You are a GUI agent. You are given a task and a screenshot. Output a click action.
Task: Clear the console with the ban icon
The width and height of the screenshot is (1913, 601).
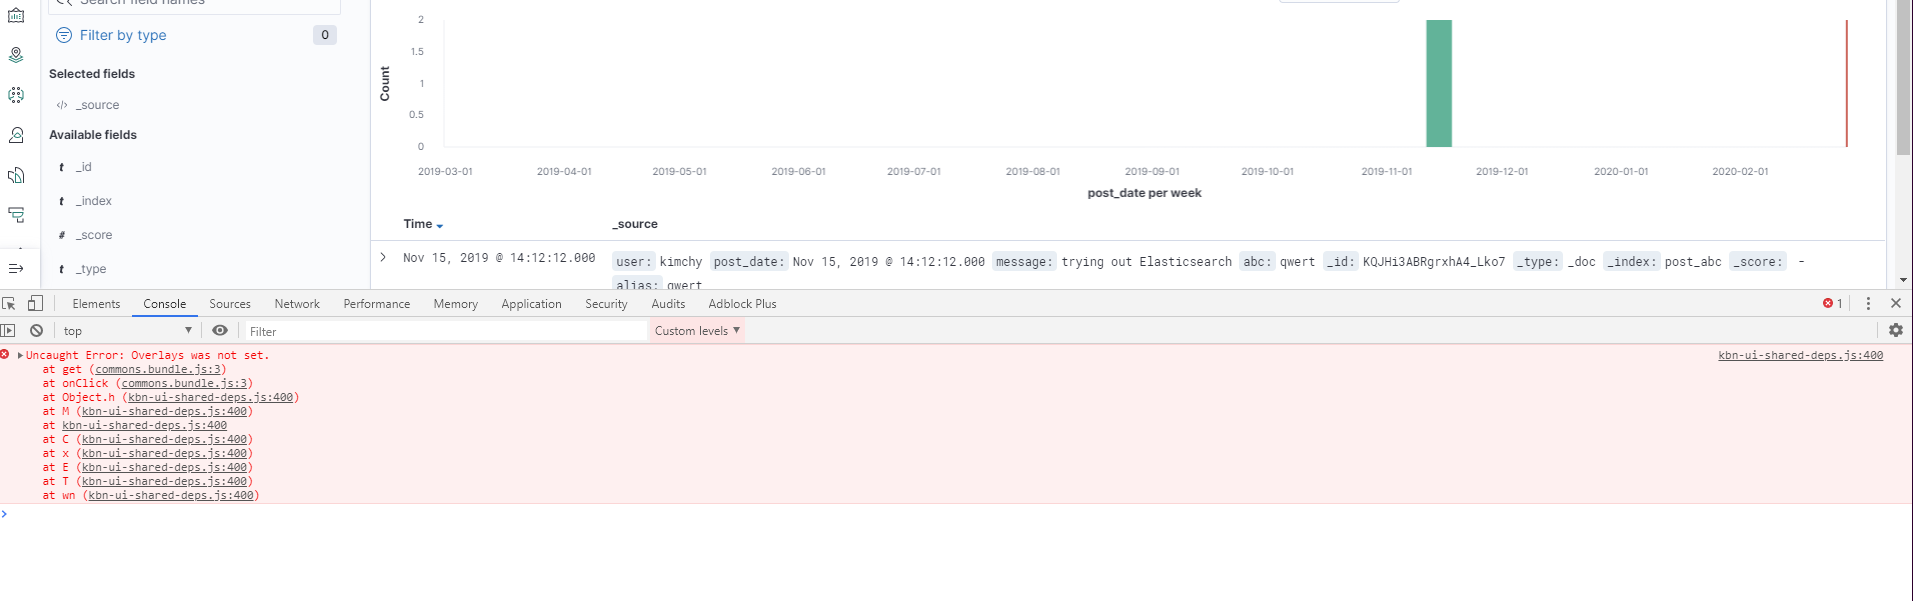point(36,330)
